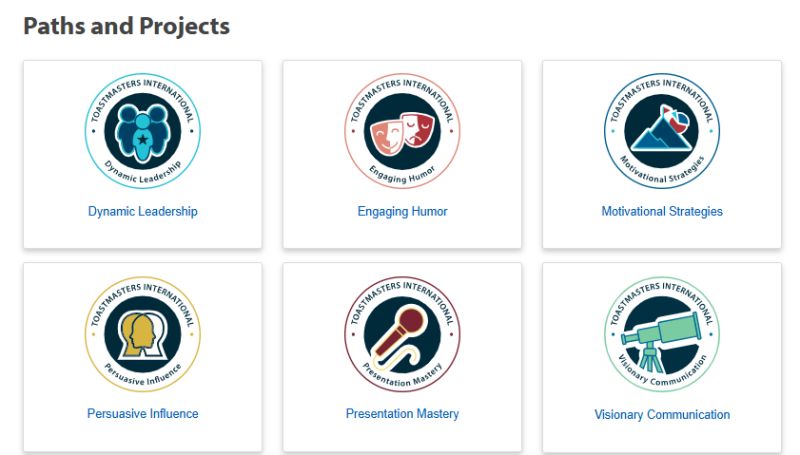This screenshot has height=455, width=800.
Task: Open the Engaging Humor path link
Action: [402, 211]
